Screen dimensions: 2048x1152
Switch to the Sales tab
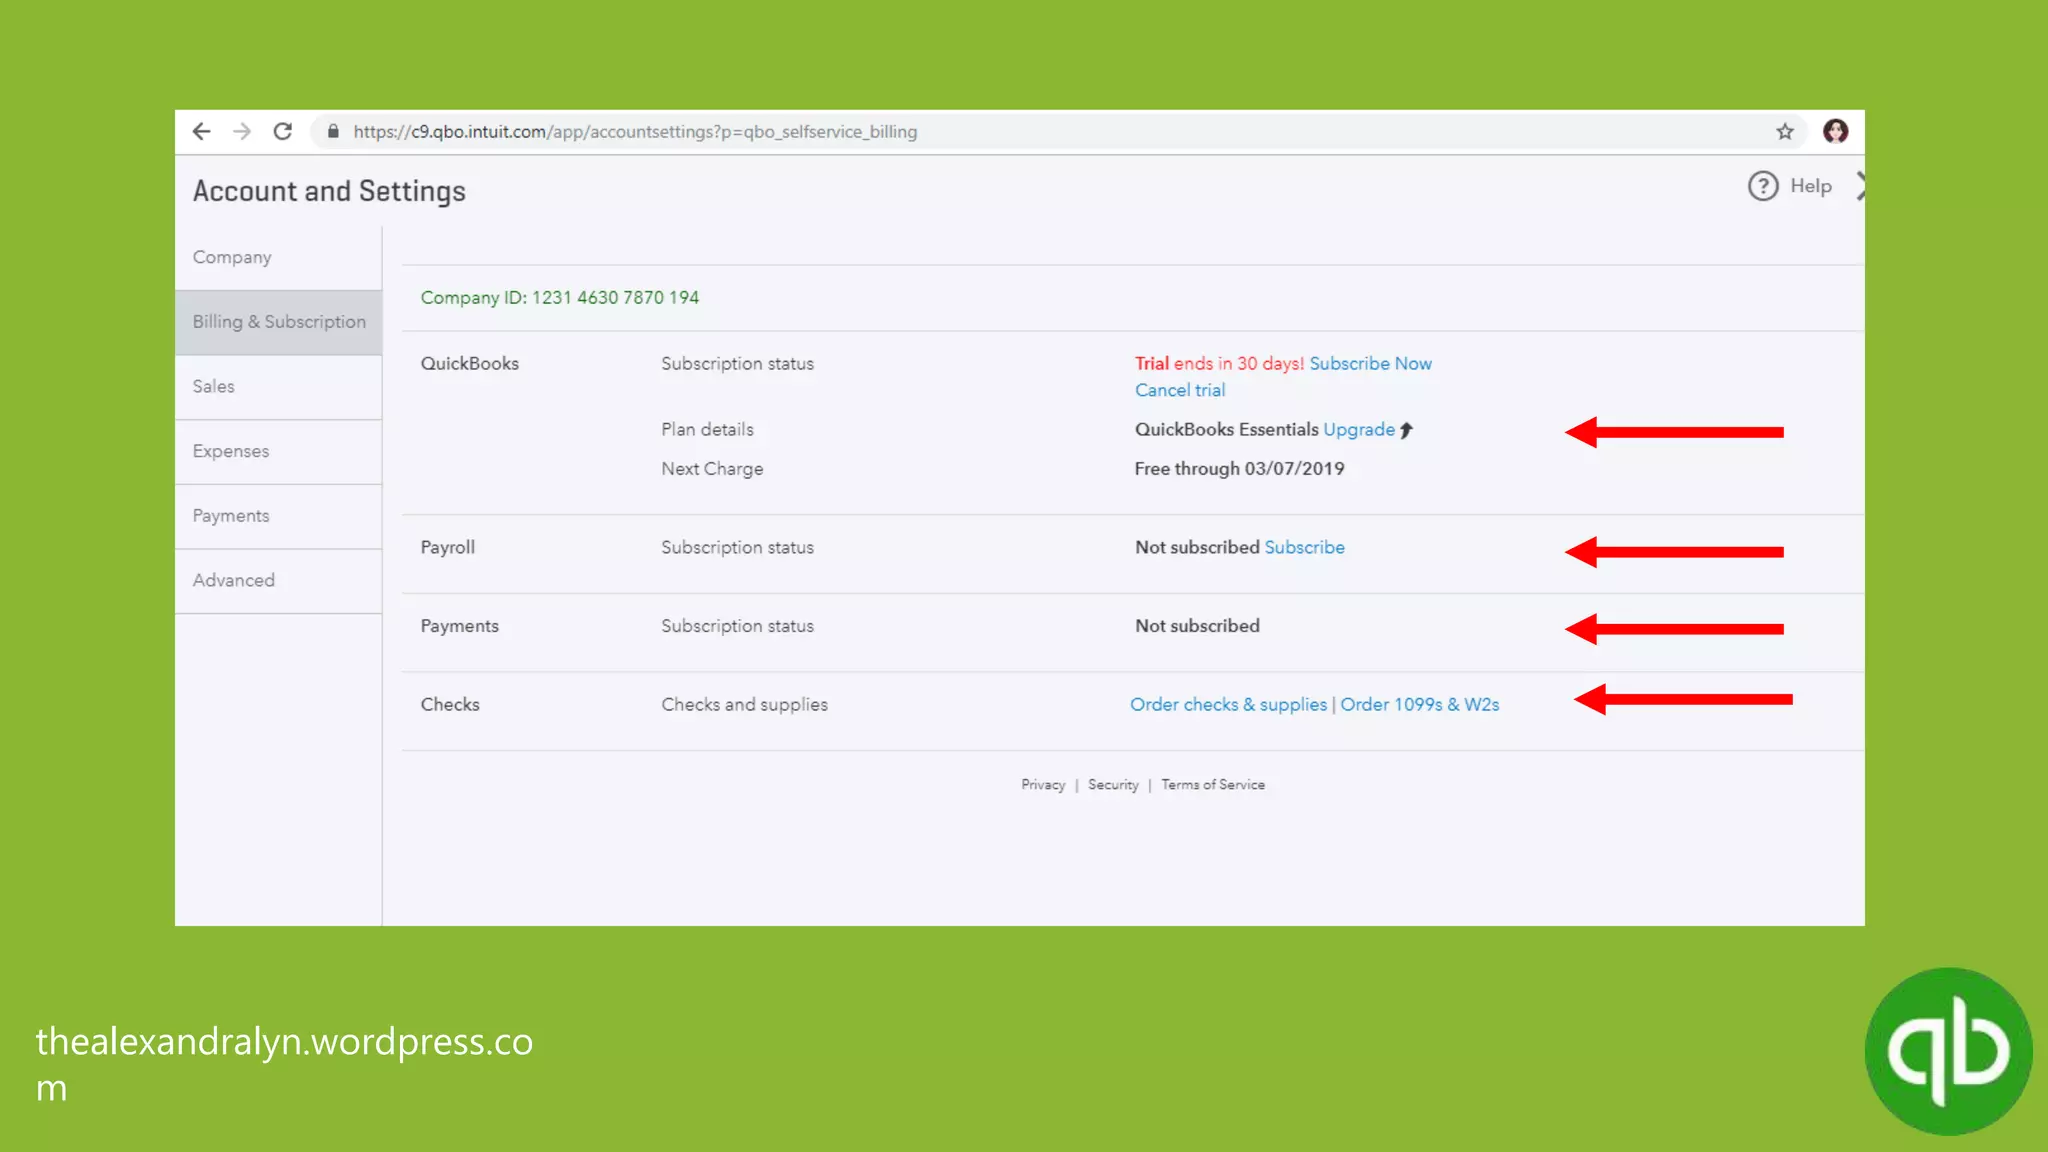click(213, 386)
